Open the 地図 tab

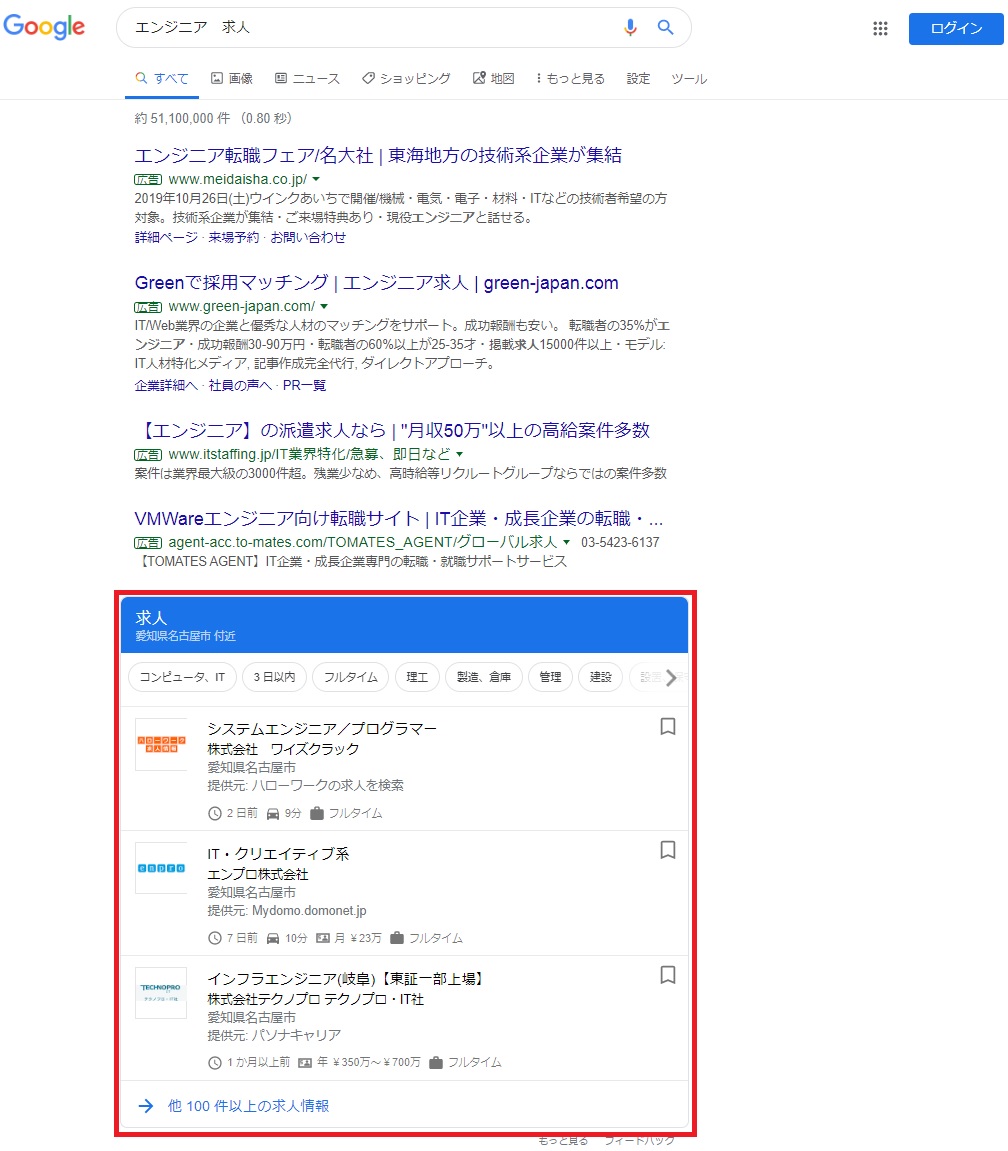point(493,79)
